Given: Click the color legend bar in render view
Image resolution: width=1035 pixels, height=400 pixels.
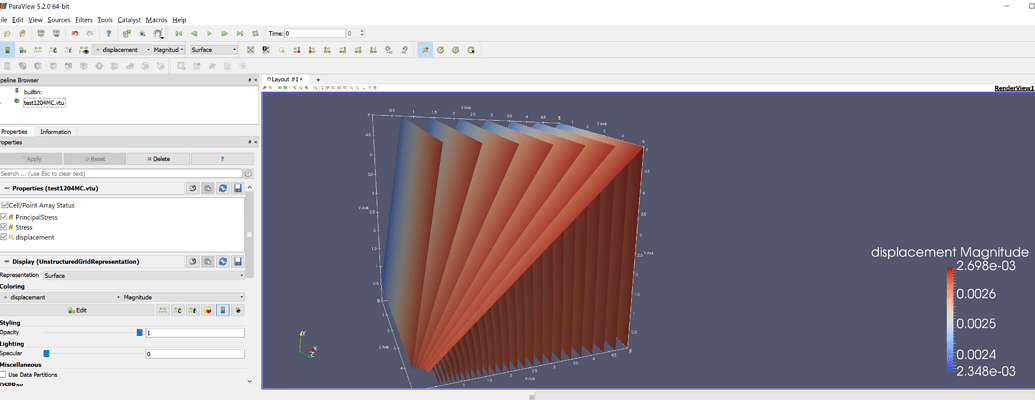Looking at the screenshot, I should (949, 321).
